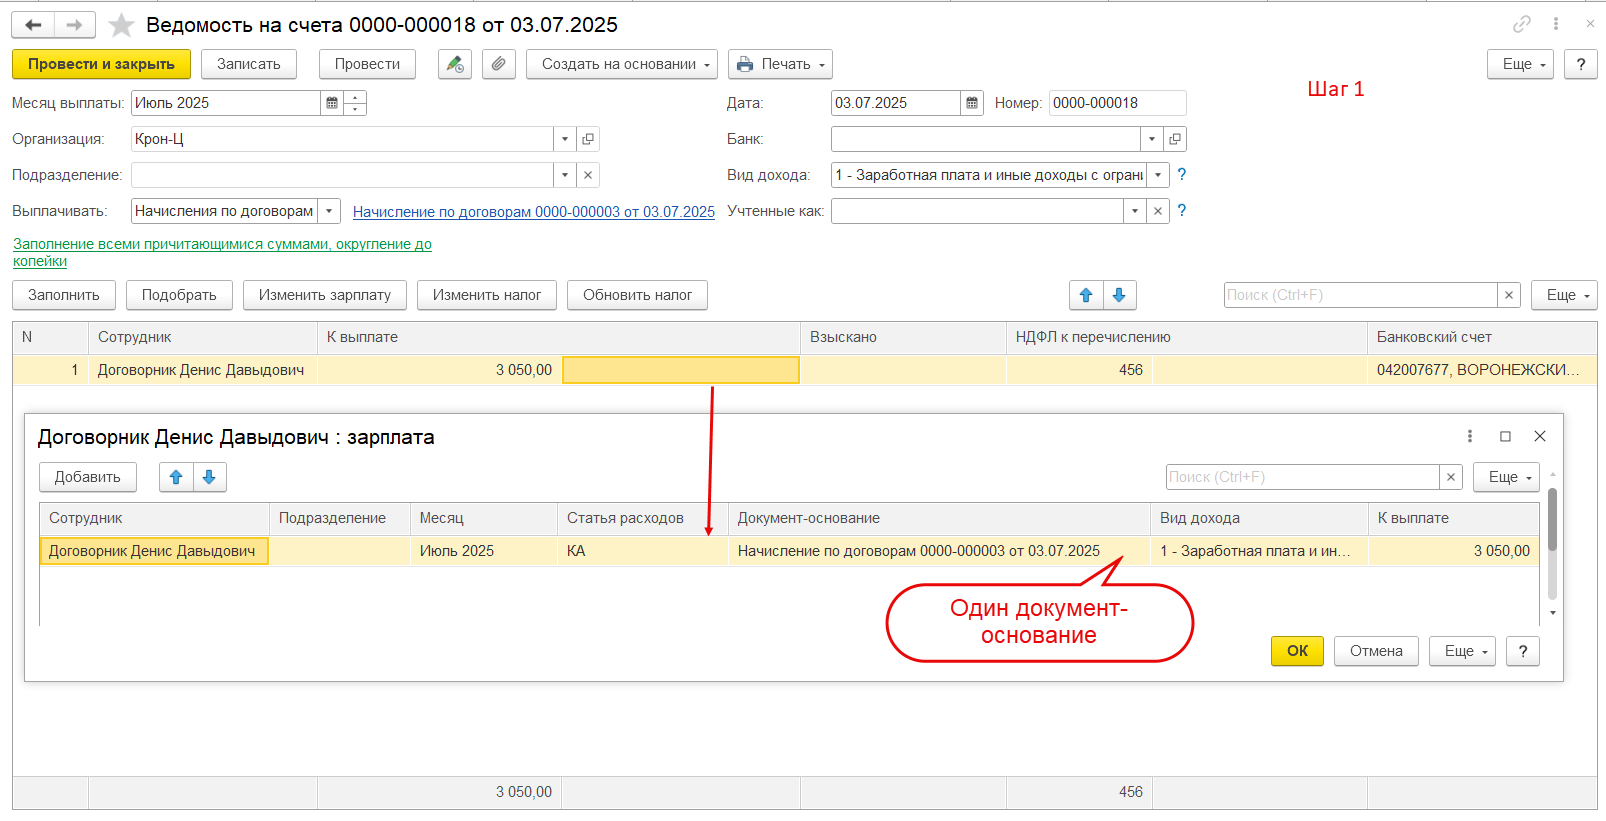Image resolution: width=1606 pixels, height=821 pixels.
Task: Click the attached files paperclip icon
Action: (498, 64)
